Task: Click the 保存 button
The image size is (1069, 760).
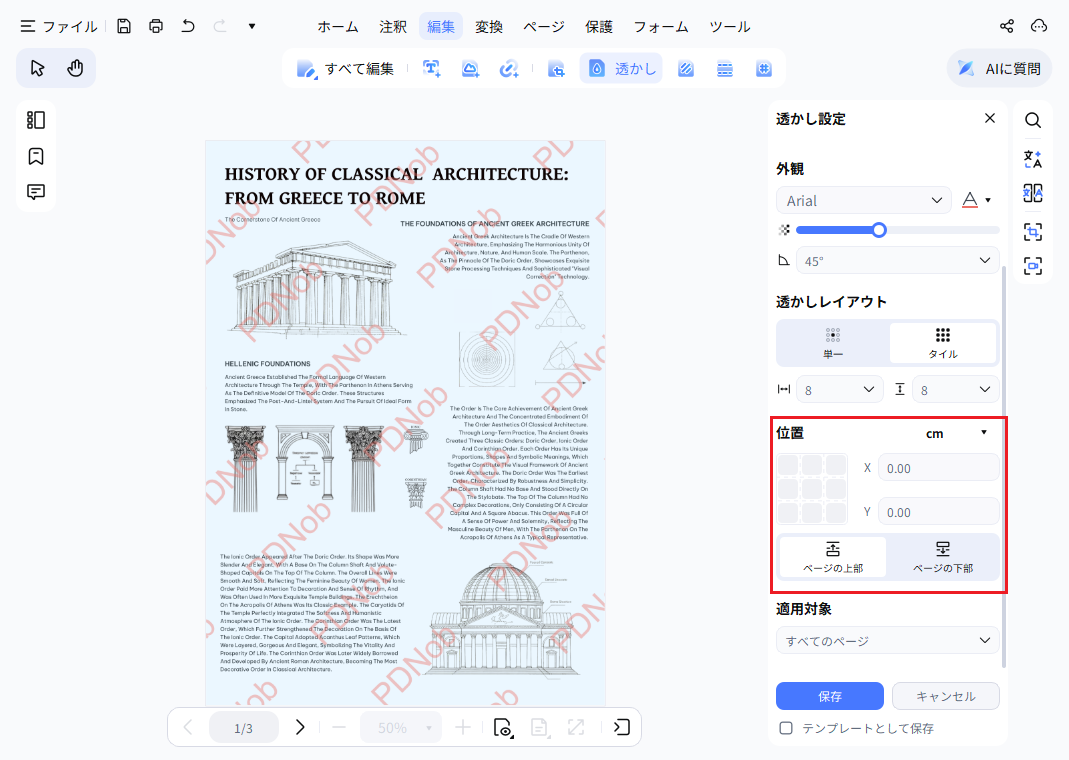Action: pyautogui.click(x=830, y=696)
